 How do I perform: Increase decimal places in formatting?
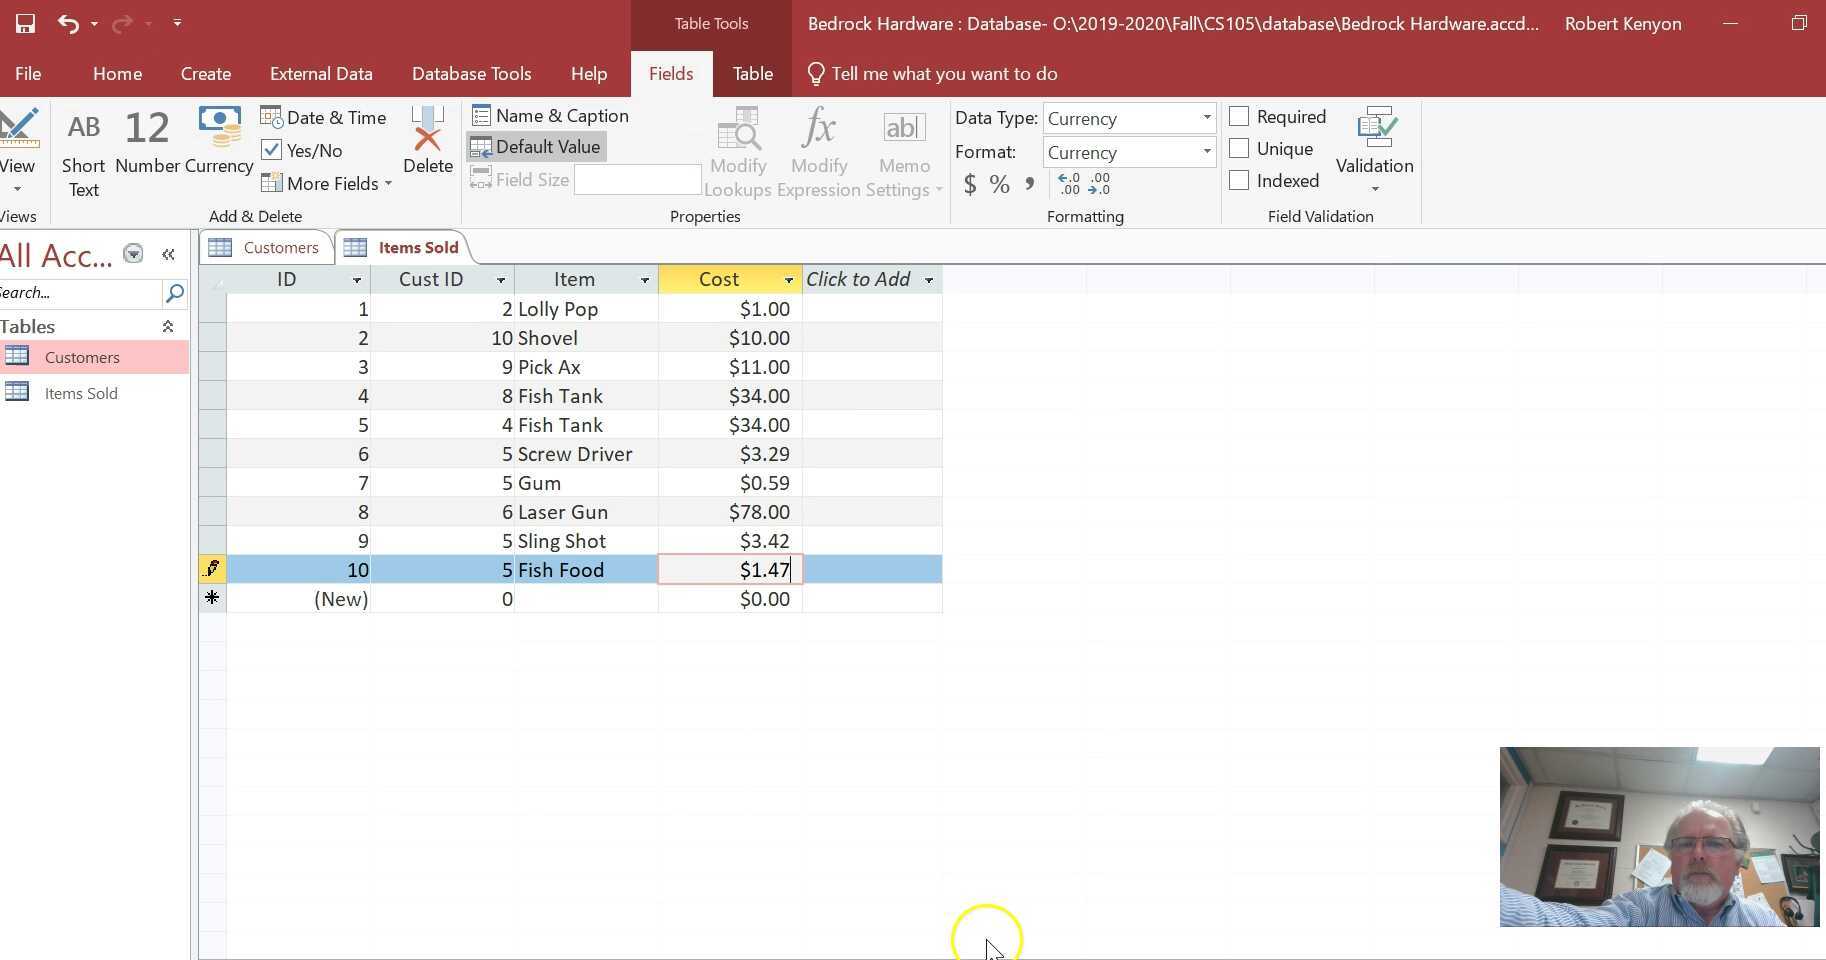pos(1069,184)
